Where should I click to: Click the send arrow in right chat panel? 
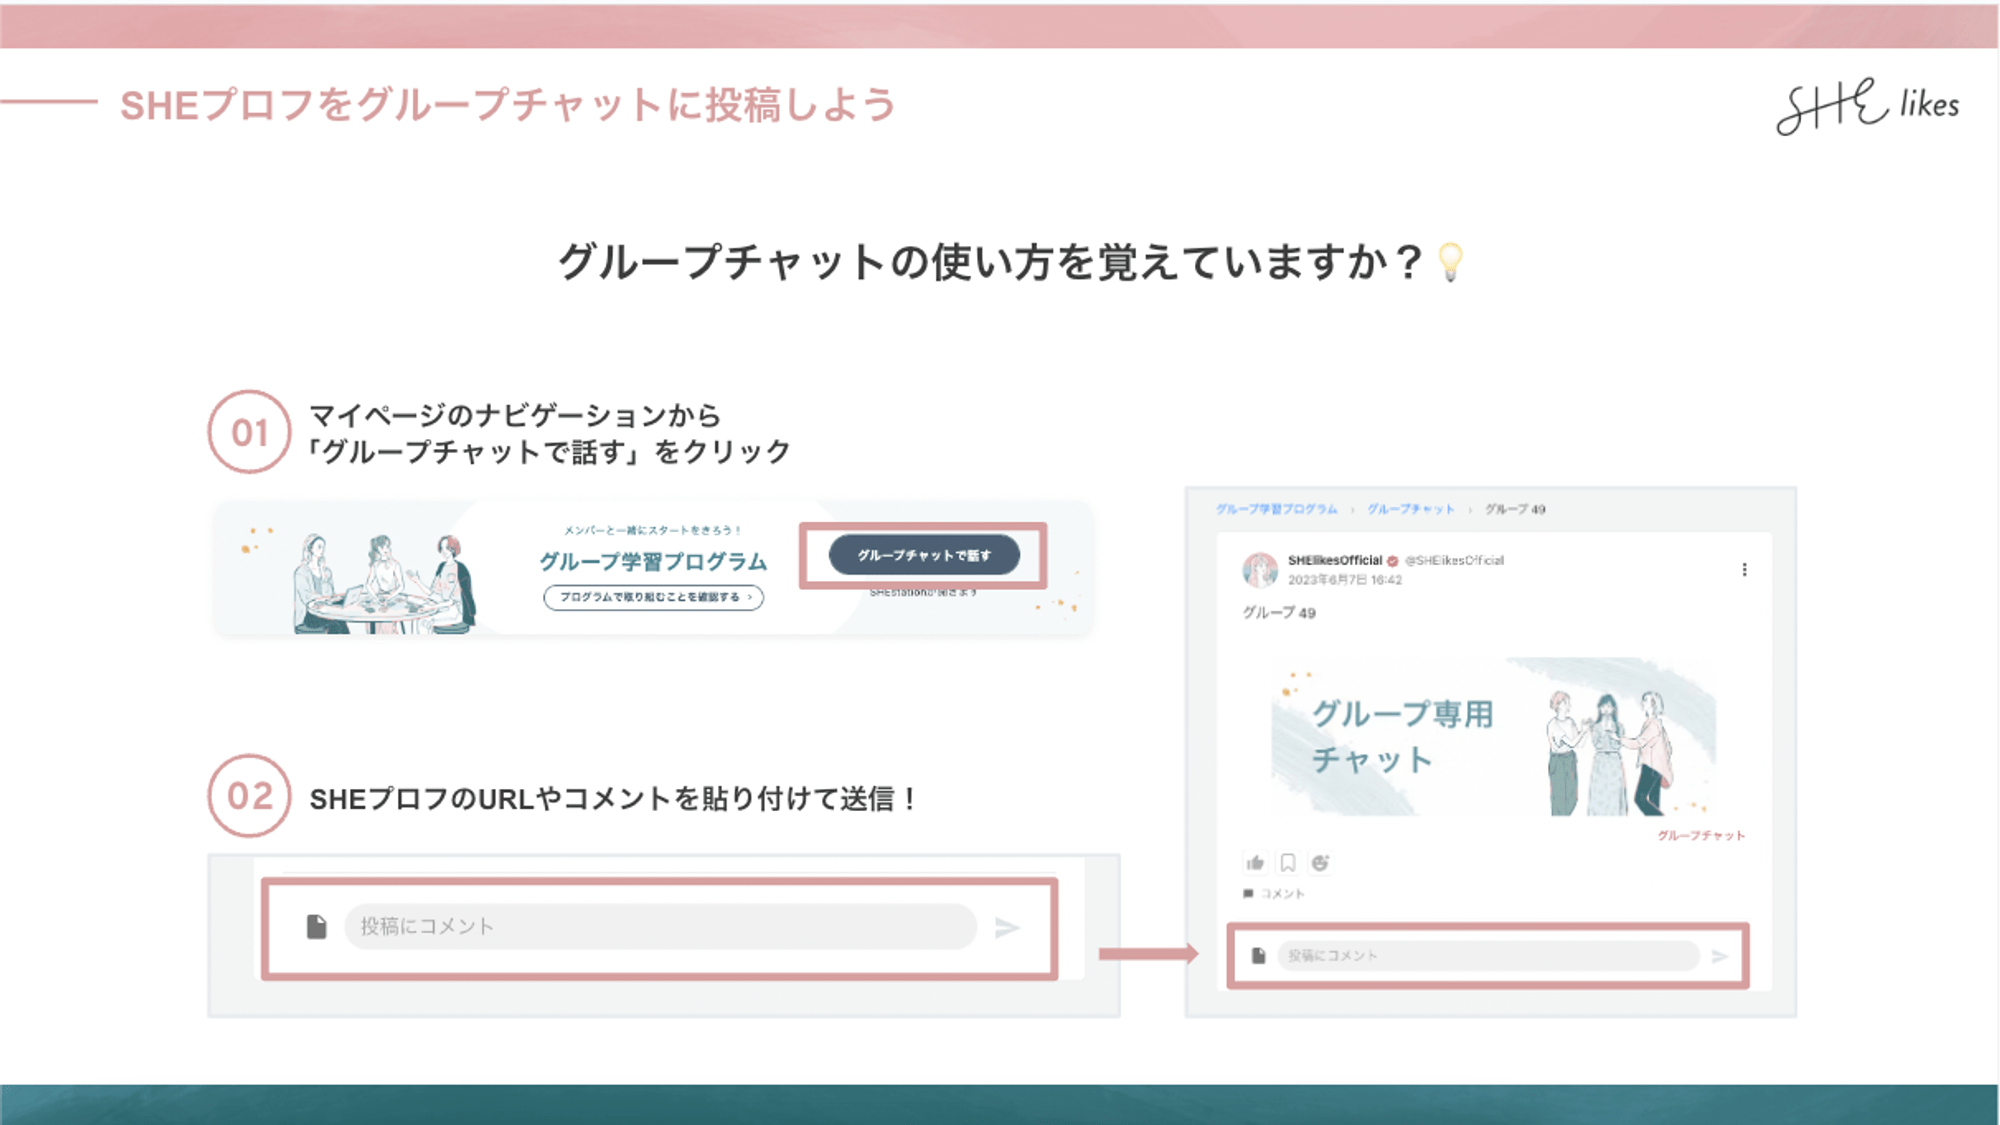tap(1720, 956)
